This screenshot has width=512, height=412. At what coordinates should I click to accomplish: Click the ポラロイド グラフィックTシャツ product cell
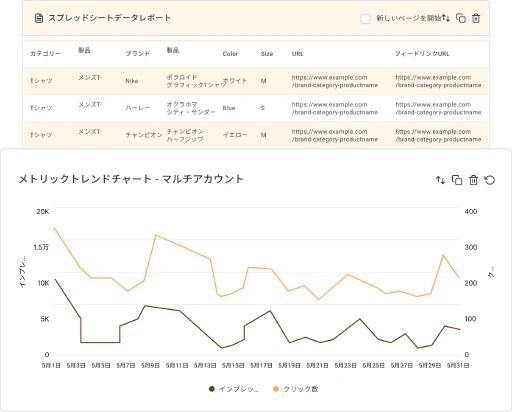[x=196, y=81]
